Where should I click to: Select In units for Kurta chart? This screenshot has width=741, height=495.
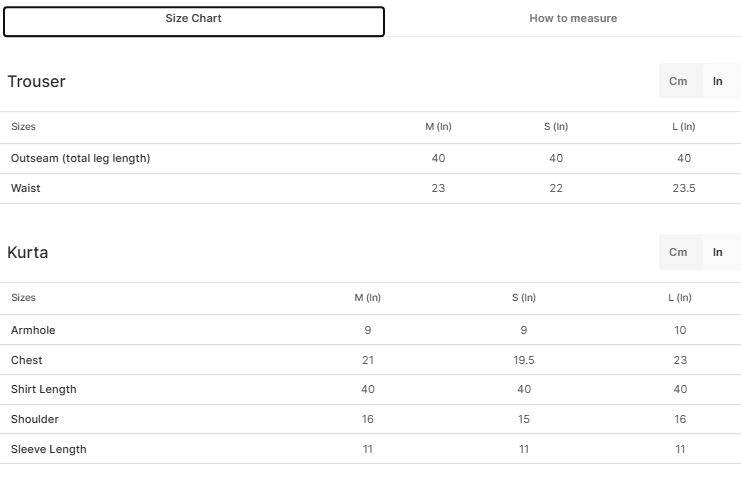click(717, 252)
